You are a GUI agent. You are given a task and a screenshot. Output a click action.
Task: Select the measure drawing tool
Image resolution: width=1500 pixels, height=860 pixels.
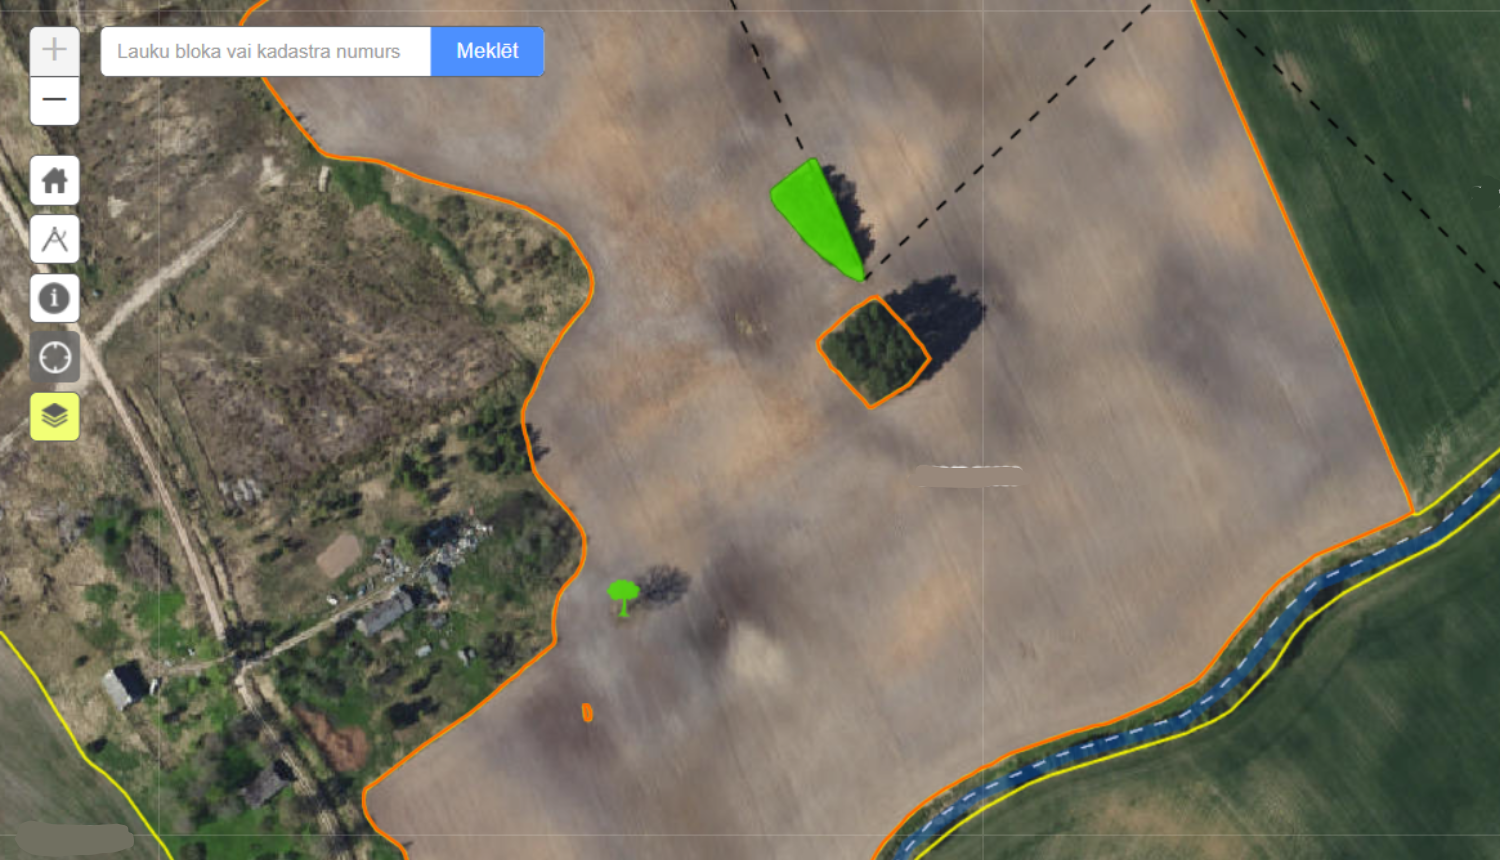(x=54, y=239)
